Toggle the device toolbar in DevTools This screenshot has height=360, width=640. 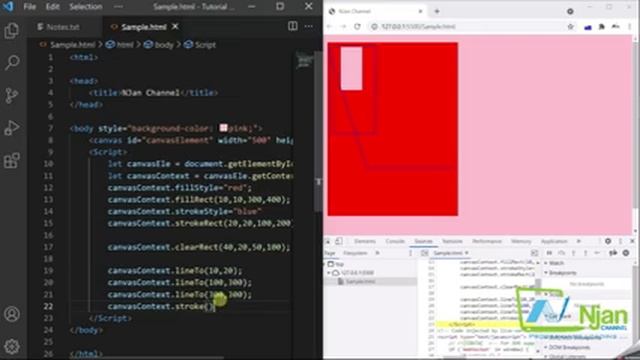point(339,241)
